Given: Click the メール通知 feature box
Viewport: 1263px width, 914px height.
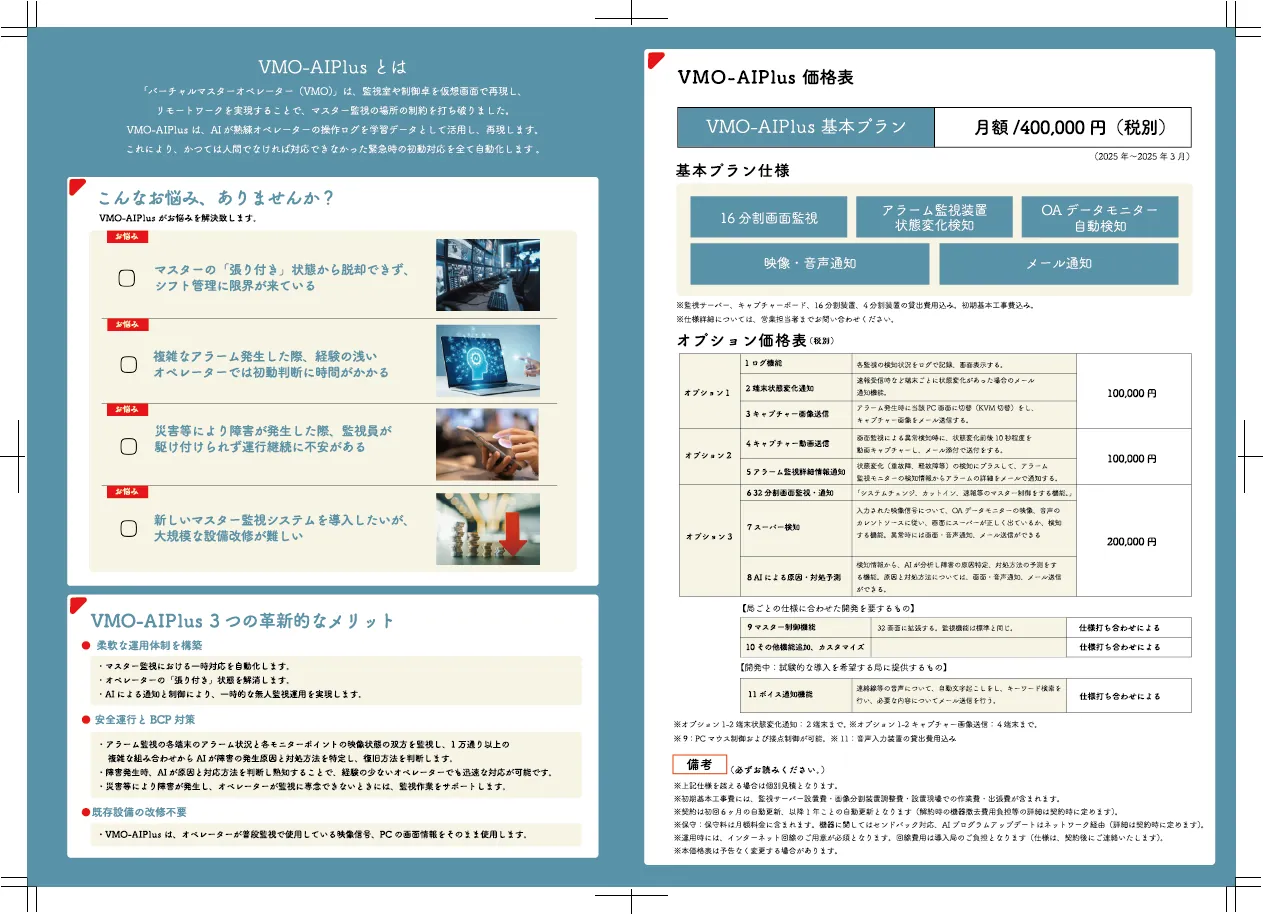Looking at the screenshot, I should click(x=1059, y=263).
